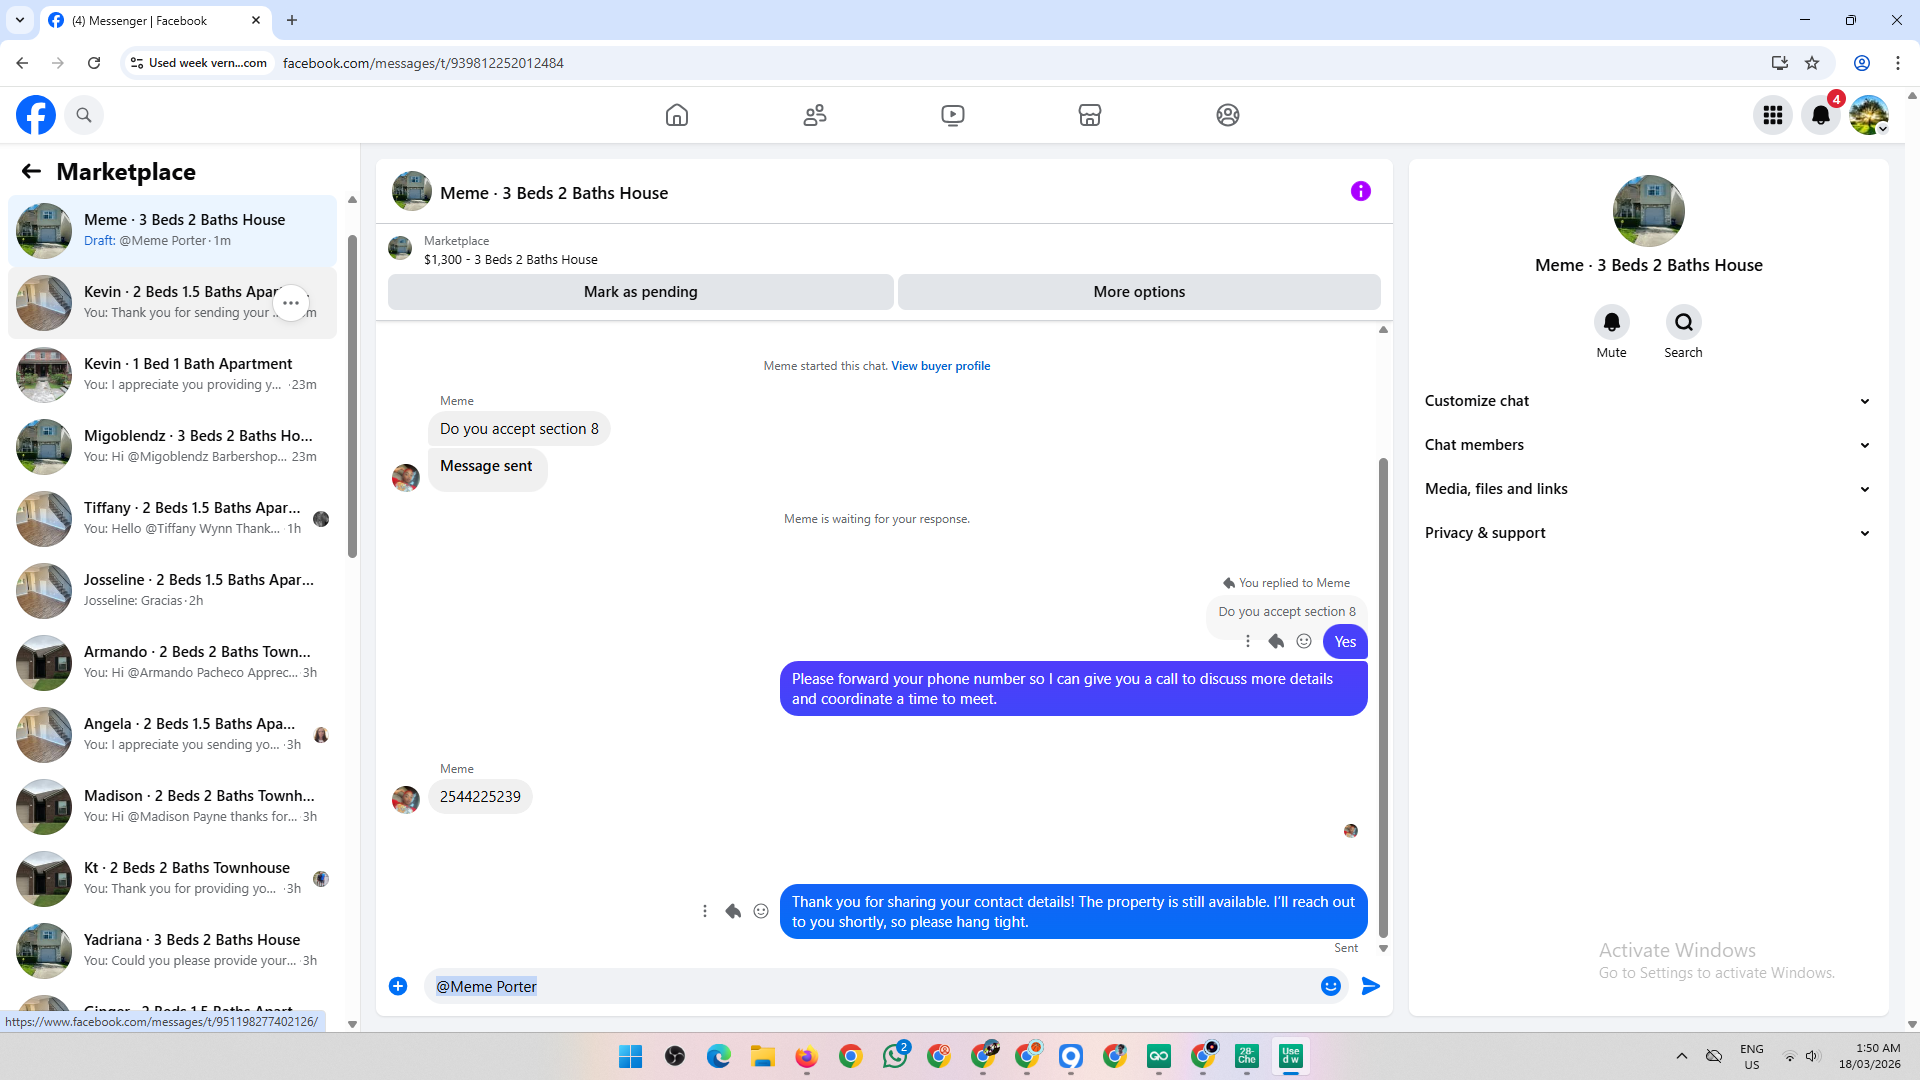Open the Groups icon in top navigation
This screenshot has width=1920, height=1080.
click(x=1228, y=115)
